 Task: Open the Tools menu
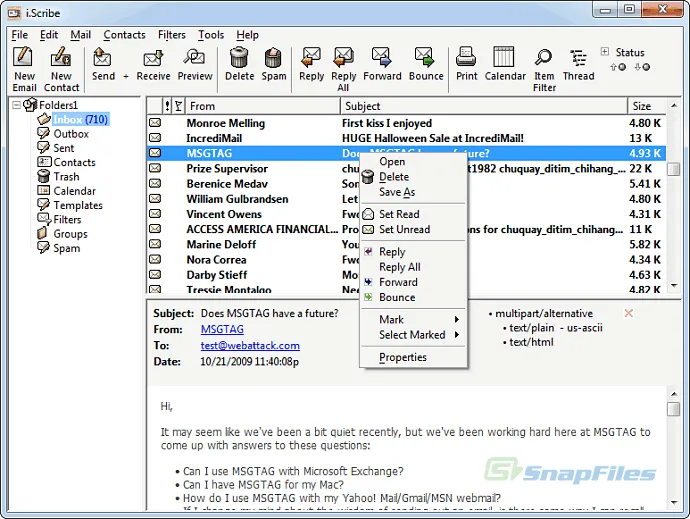(211, 35)
